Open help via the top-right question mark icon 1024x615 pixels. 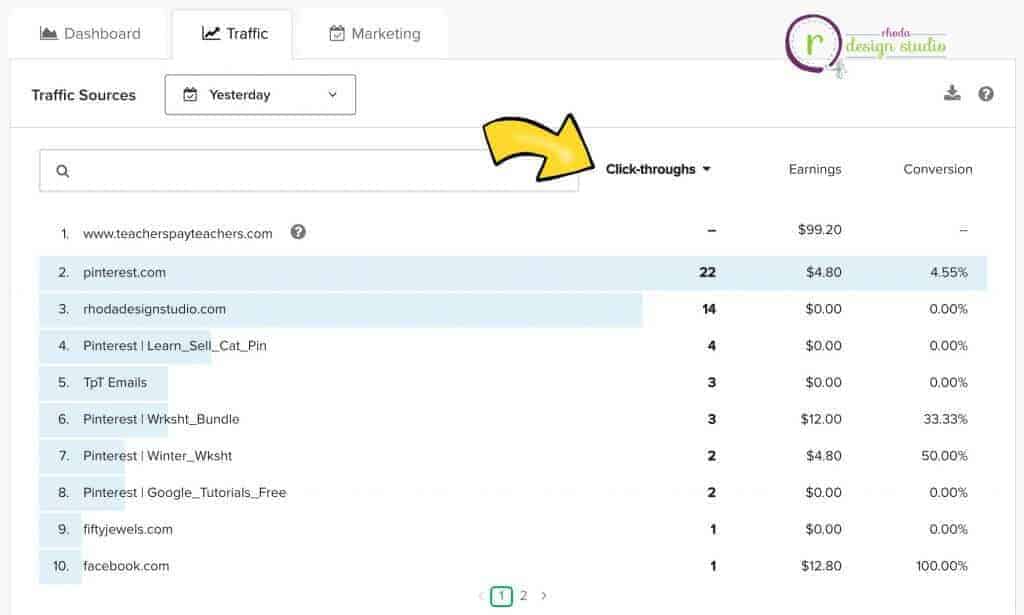click(x=985, y=94)
